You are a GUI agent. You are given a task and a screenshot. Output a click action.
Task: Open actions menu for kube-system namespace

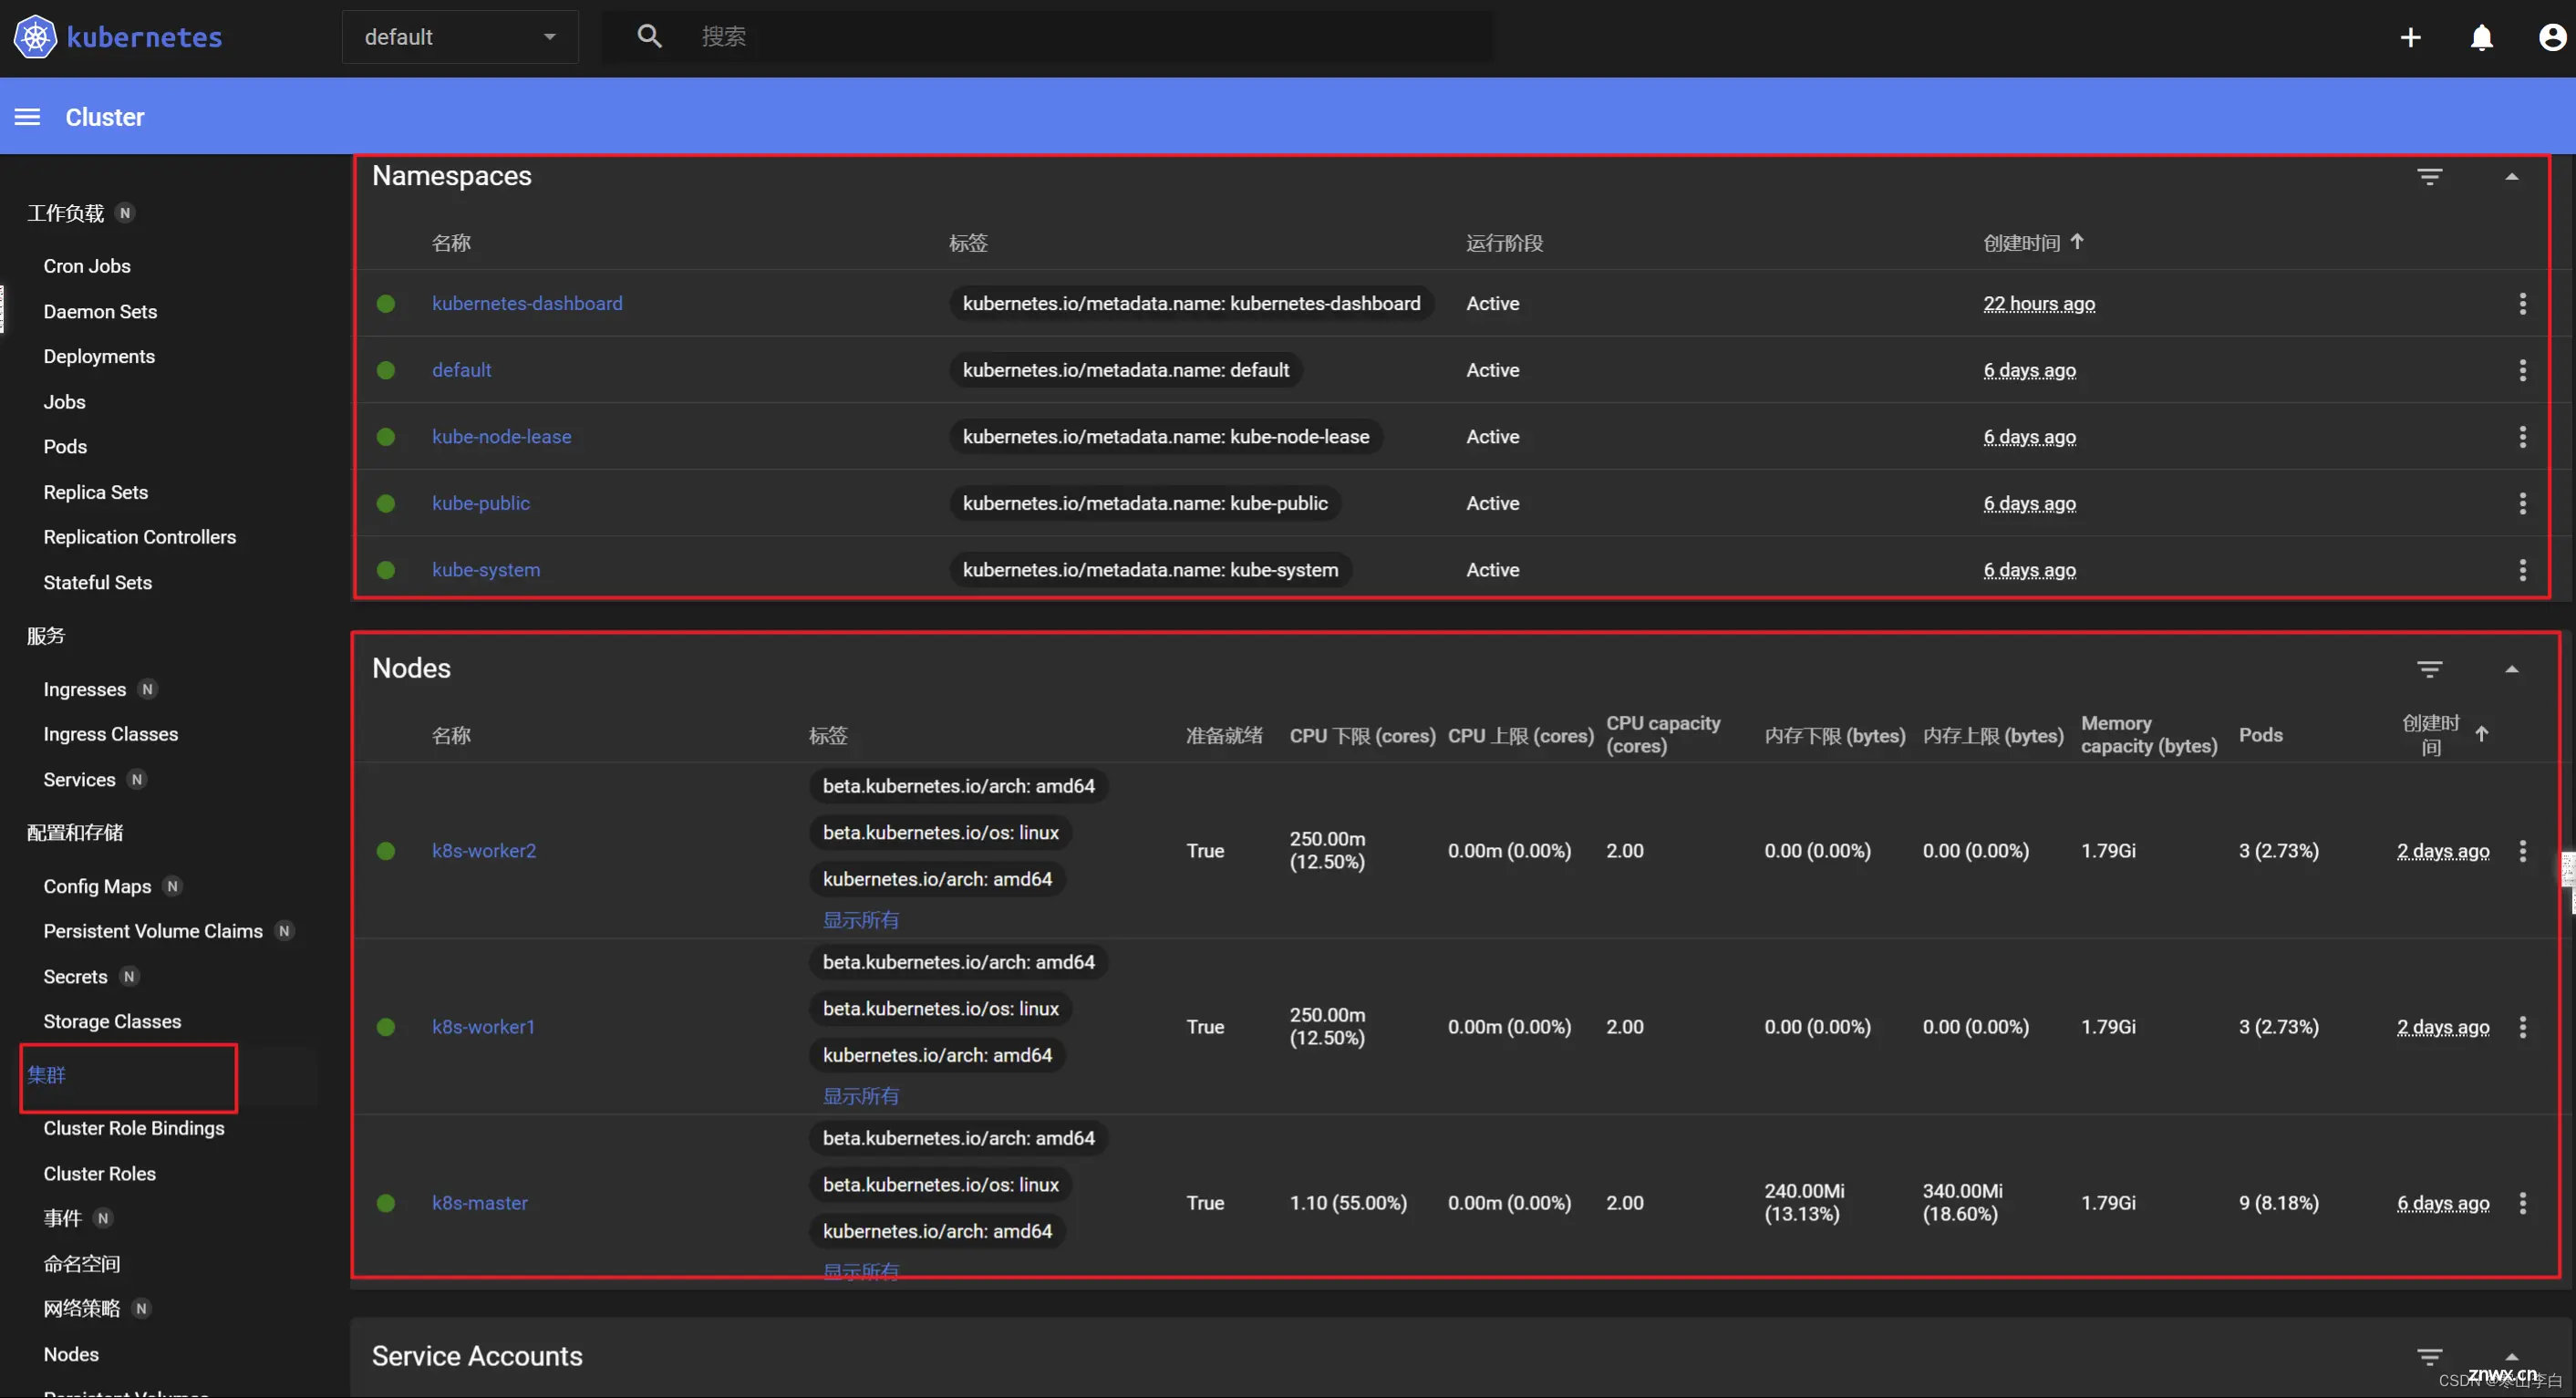pyautogui.click(x=2522, y=570)
